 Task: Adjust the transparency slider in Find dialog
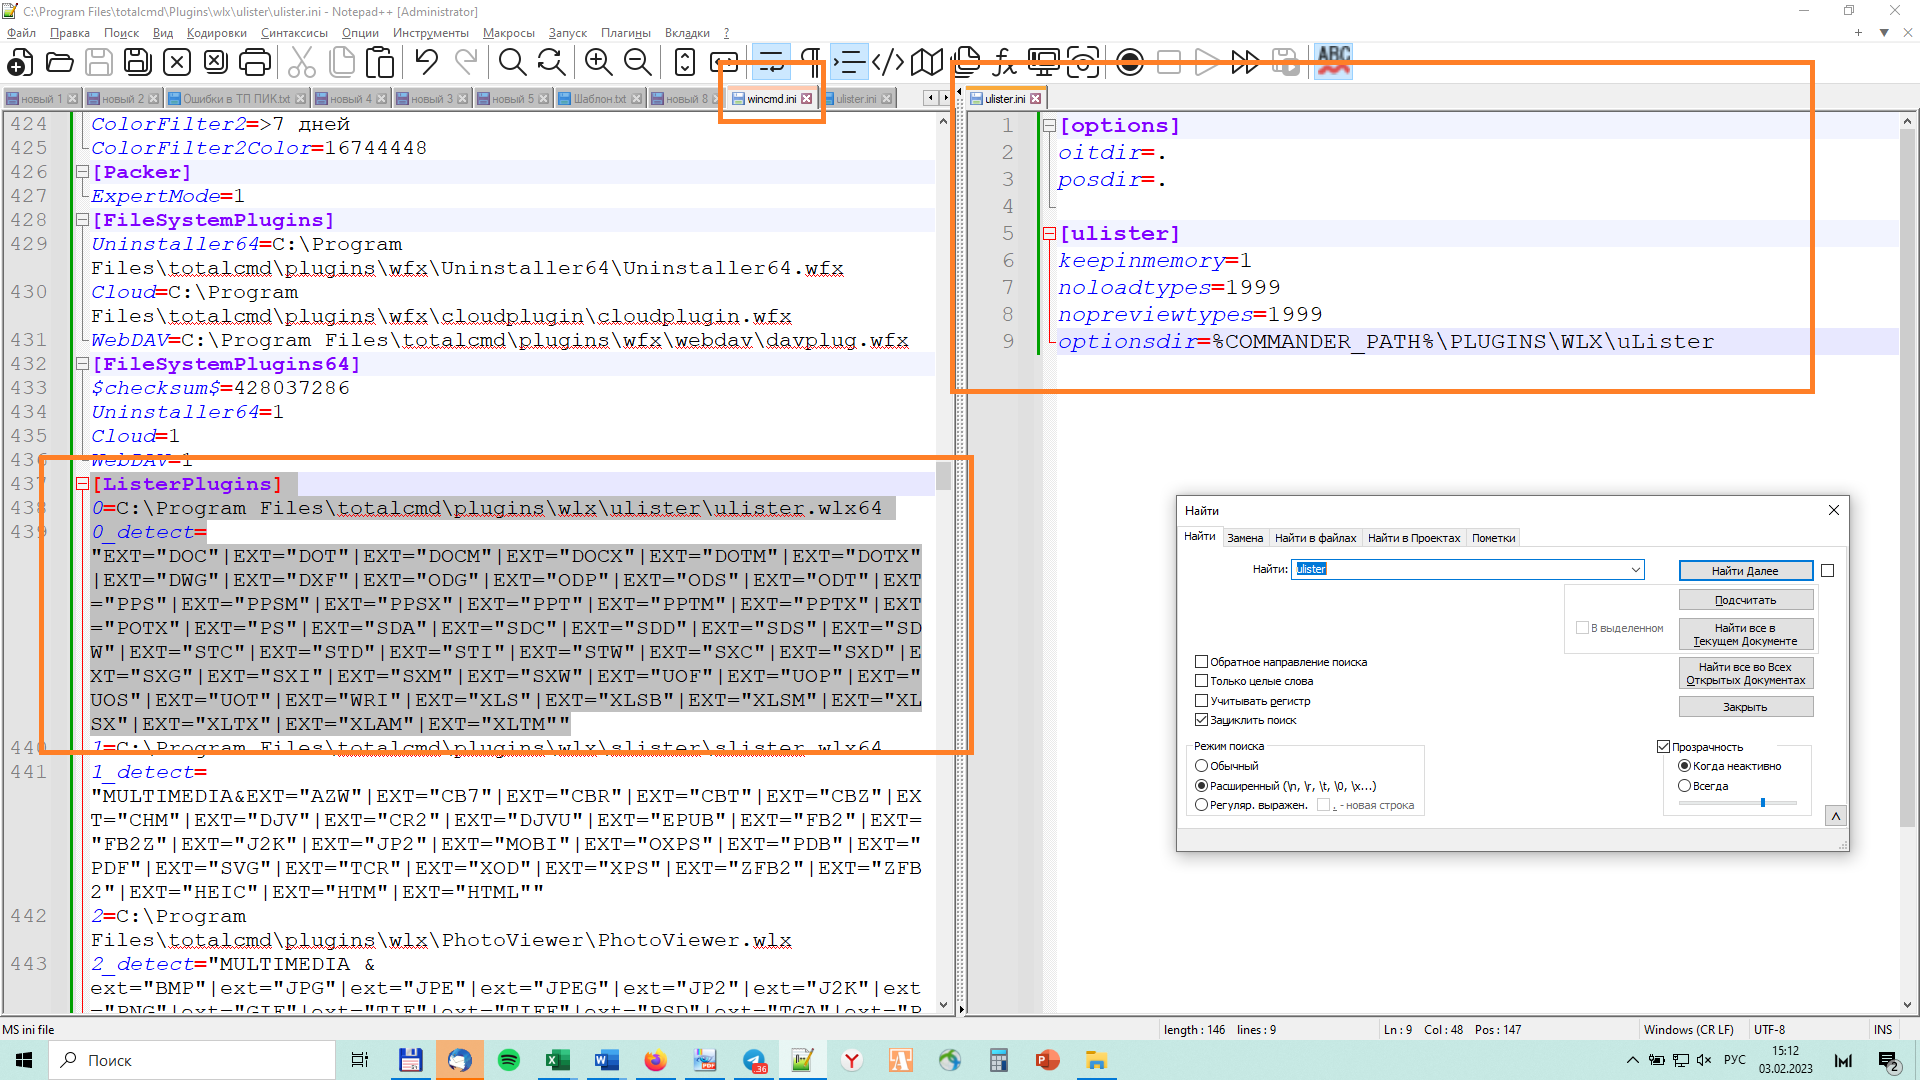(1762, 803)
